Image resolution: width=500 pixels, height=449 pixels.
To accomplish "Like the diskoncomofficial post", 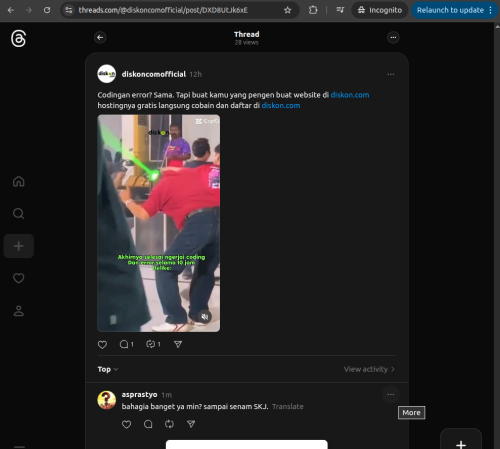I will (102, 344).
